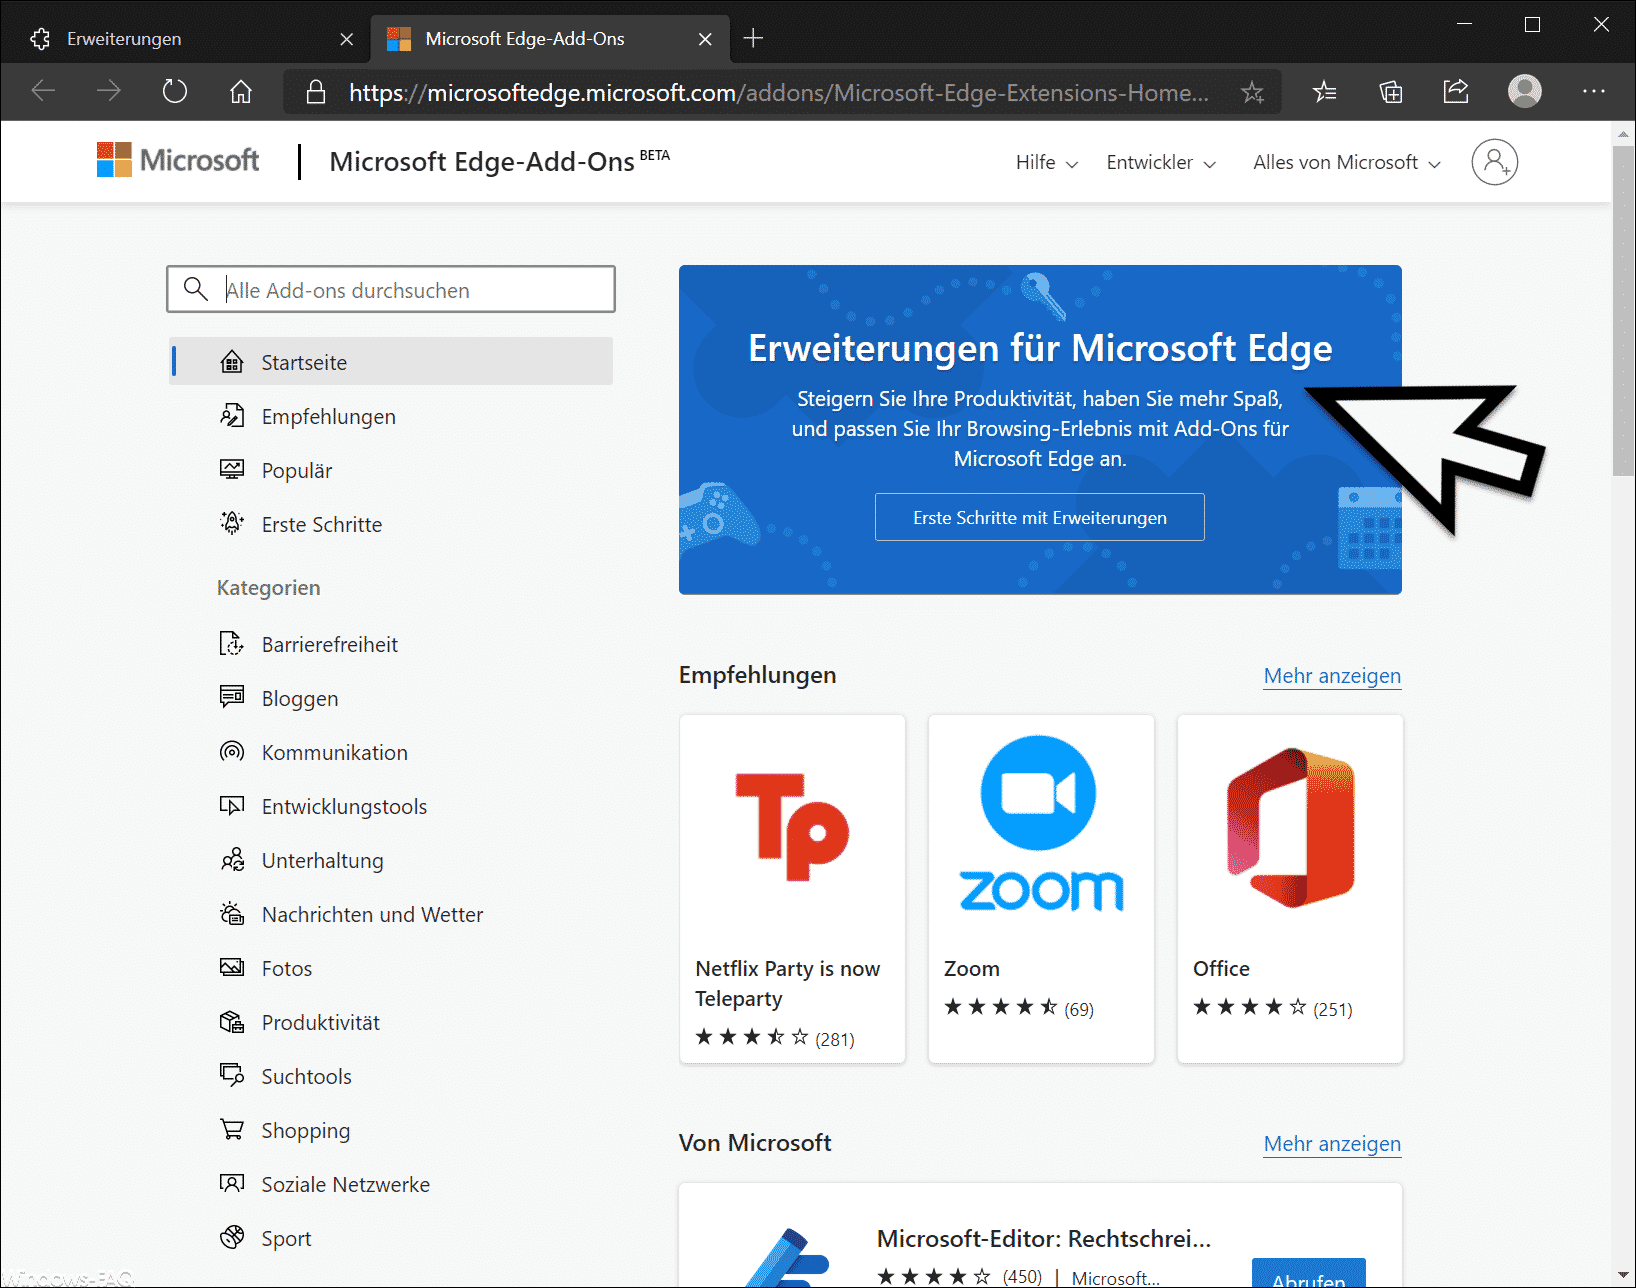Open the Kommunikation category icon

click(232, 752)
